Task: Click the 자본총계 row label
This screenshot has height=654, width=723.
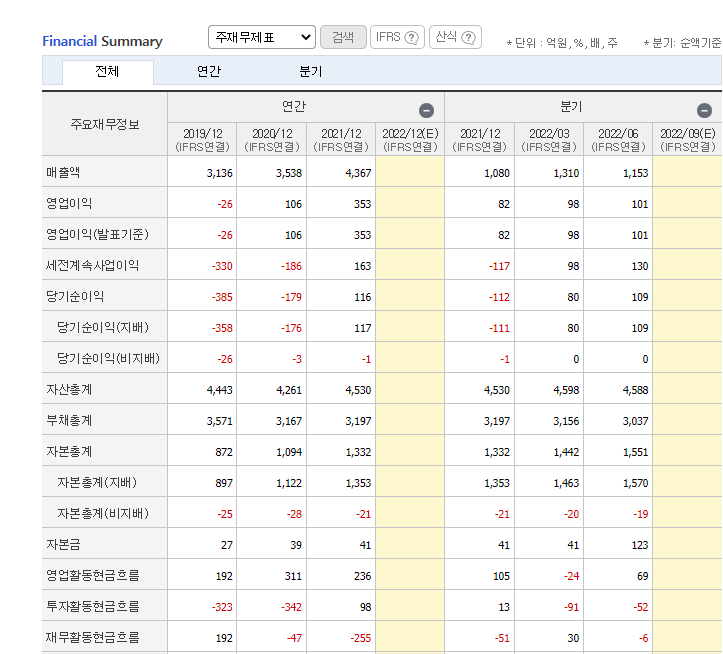Action: click(69, 451)
